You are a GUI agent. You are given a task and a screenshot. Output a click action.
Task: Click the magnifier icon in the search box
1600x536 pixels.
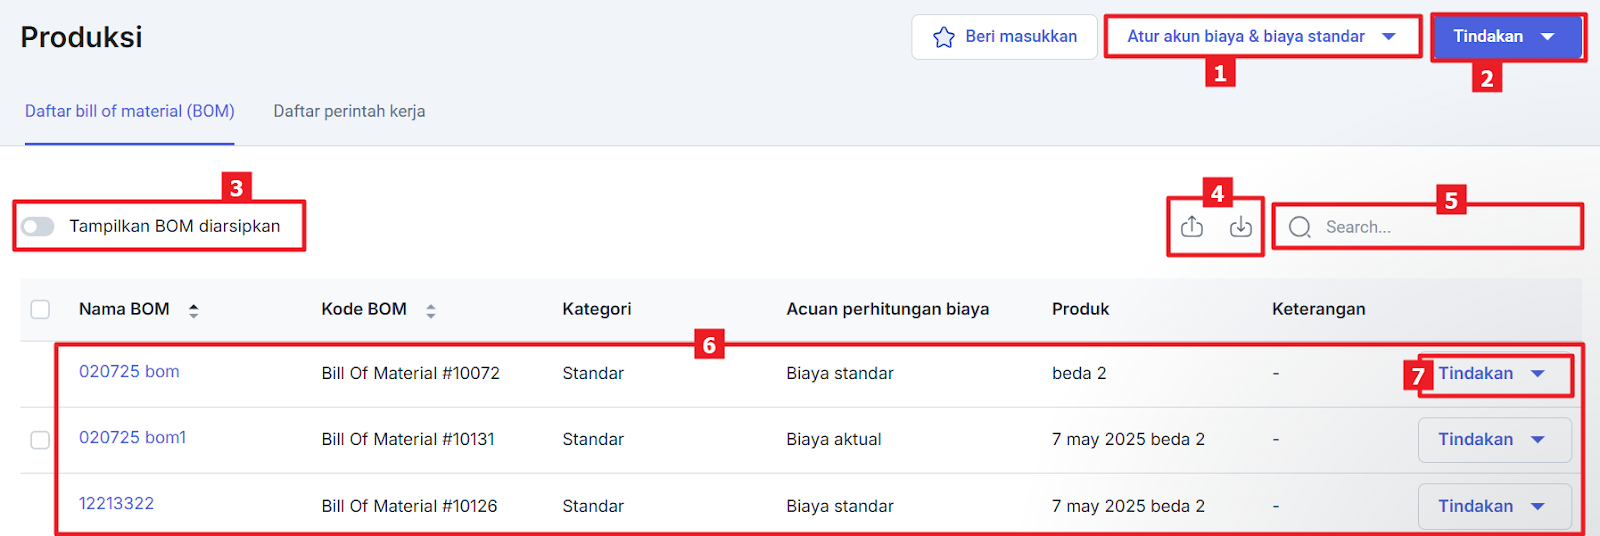click(1300, 227)
